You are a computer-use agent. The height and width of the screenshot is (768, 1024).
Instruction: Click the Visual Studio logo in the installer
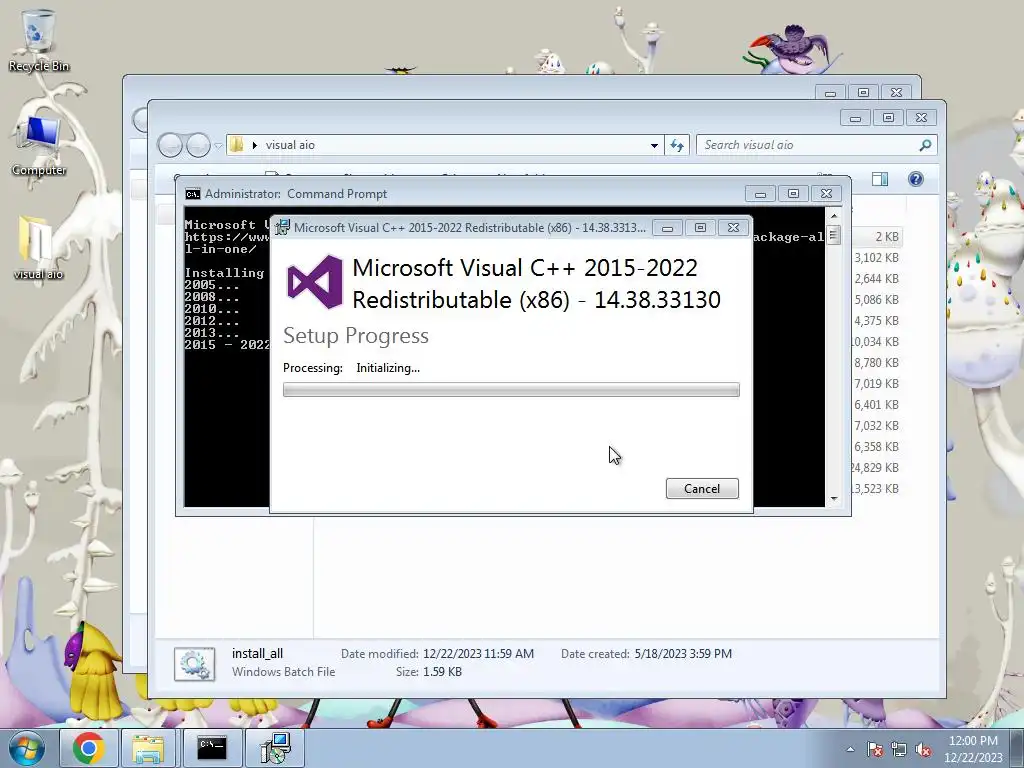pyautogui.click(x=315, y=282)
